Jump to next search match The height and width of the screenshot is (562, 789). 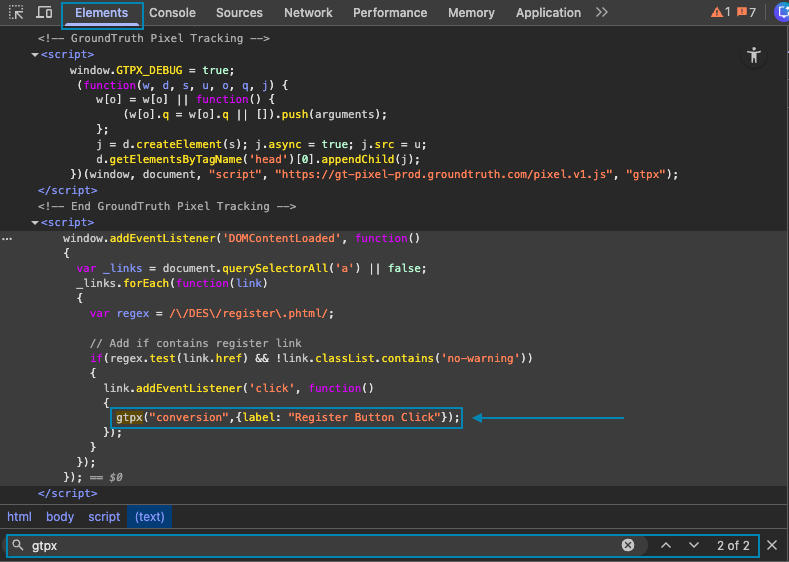pos(693,545)
